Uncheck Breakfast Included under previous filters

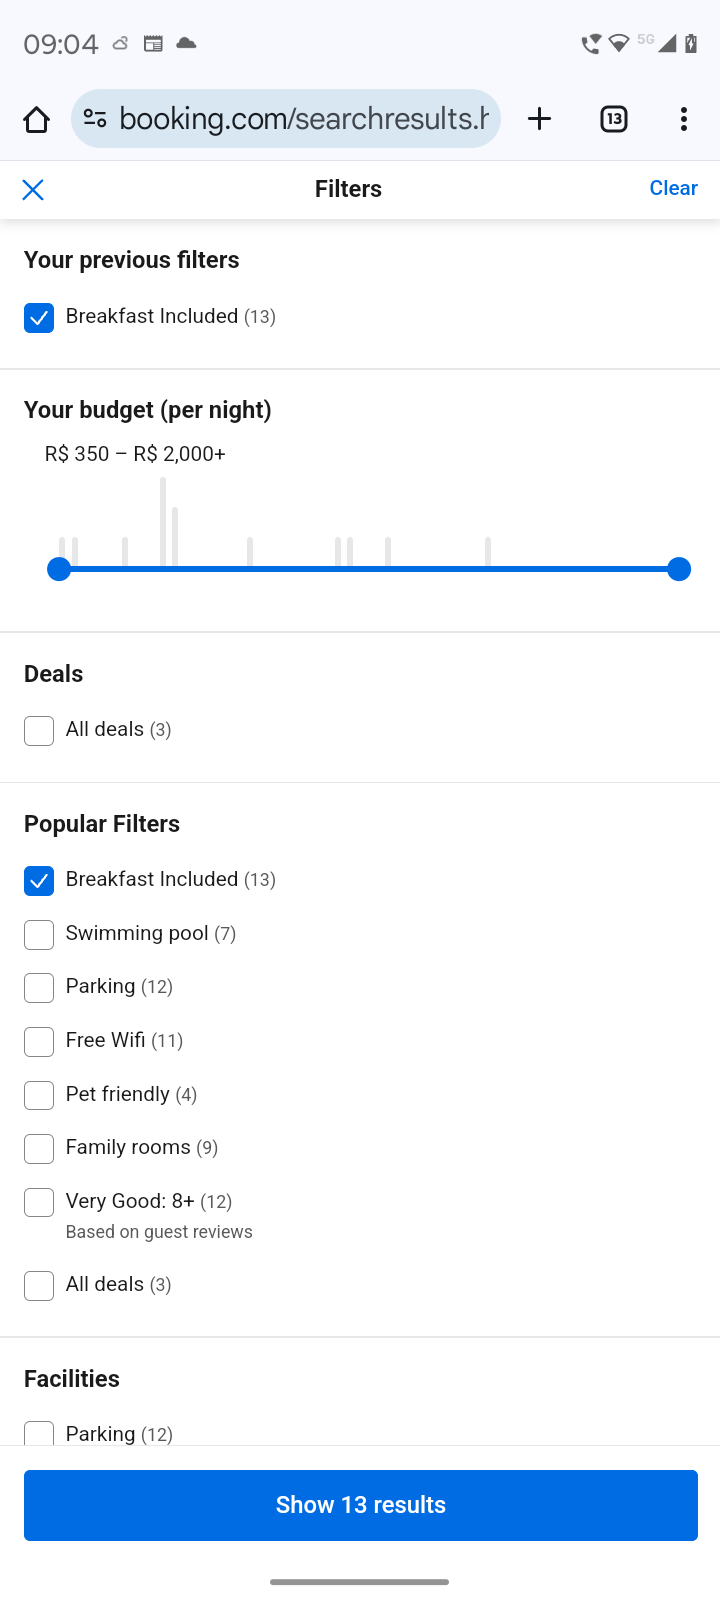[x=39, y=318]
